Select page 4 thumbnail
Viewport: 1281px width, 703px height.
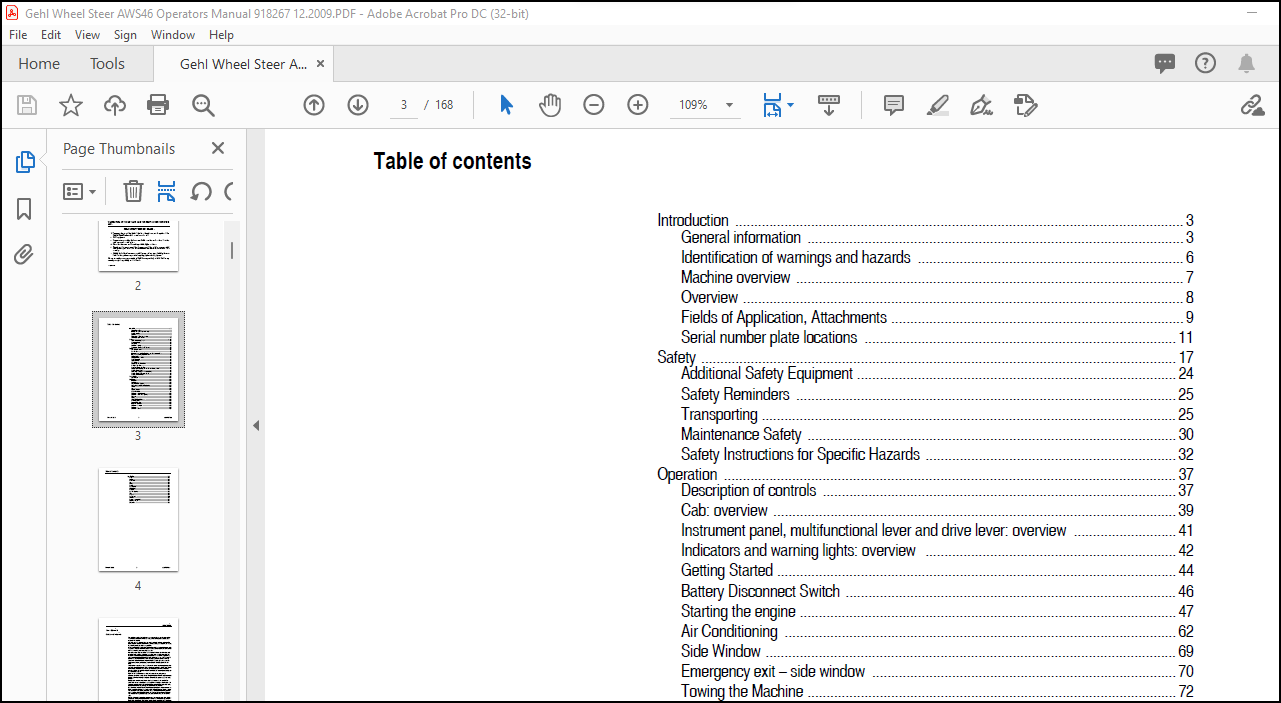(x=138, y=520)
